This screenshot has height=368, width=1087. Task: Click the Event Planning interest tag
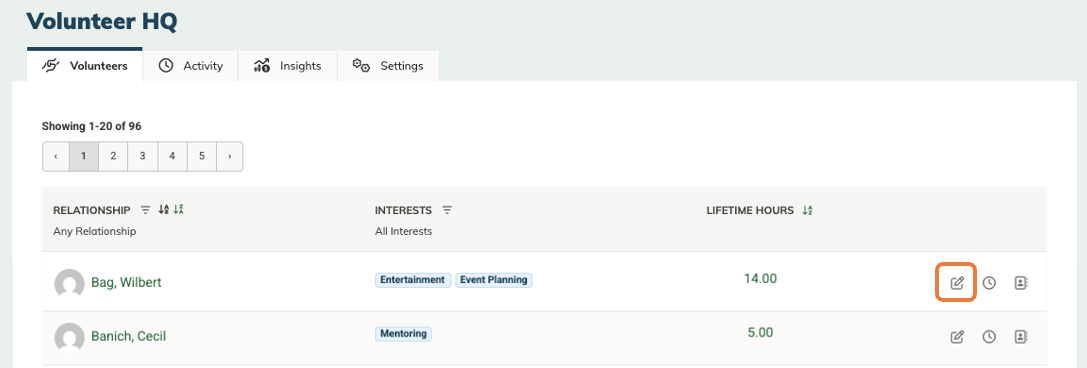click(x=494, y=280)
